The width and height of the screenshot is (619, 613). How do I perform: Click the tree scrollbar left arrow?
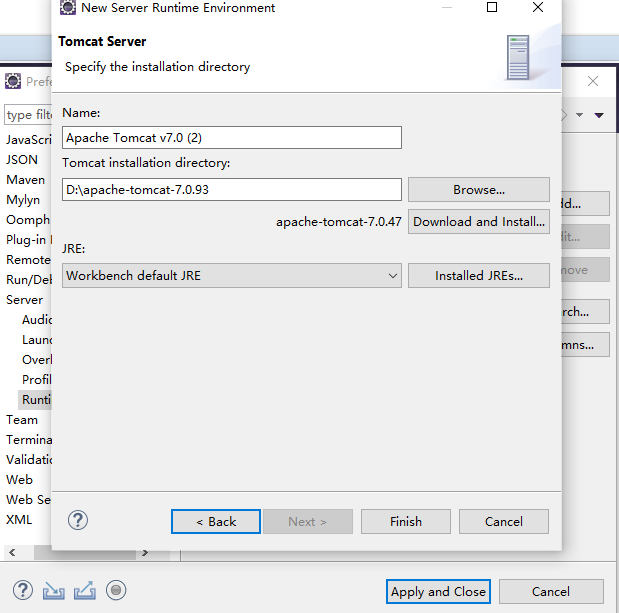click(12, 552)
